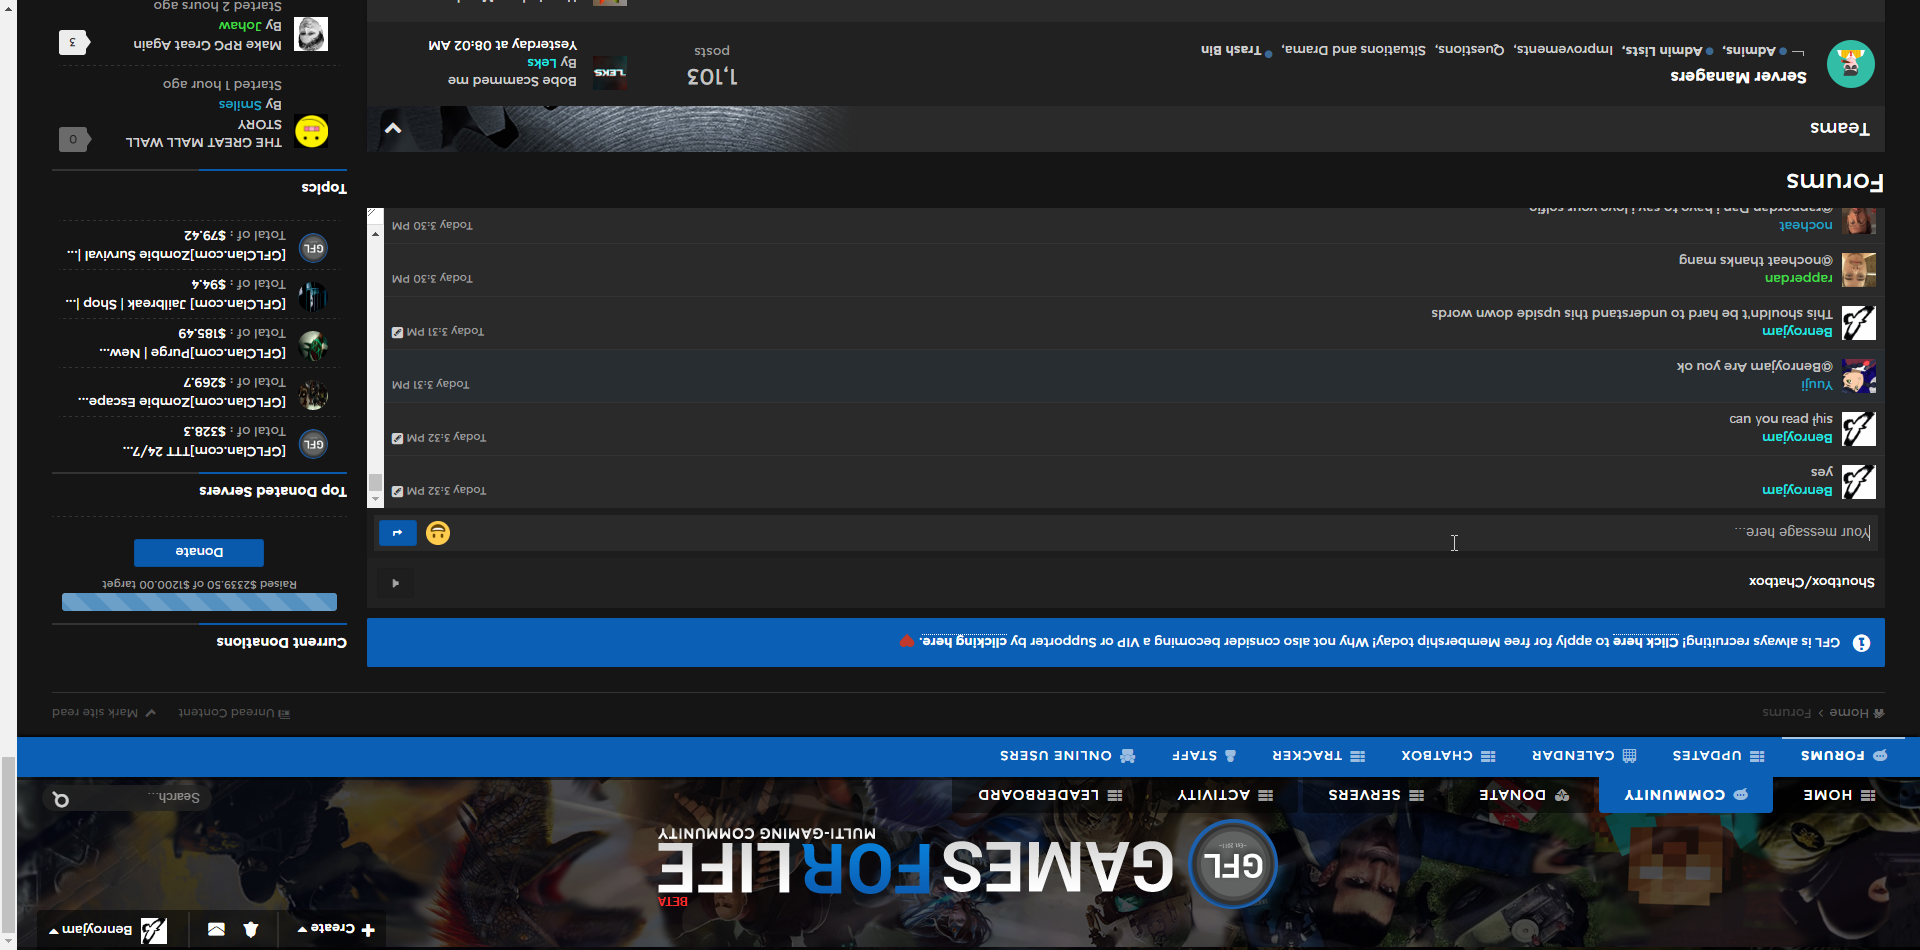Open the emoji picker in shoutbox

pyautogui.click(x=438, y=533)
